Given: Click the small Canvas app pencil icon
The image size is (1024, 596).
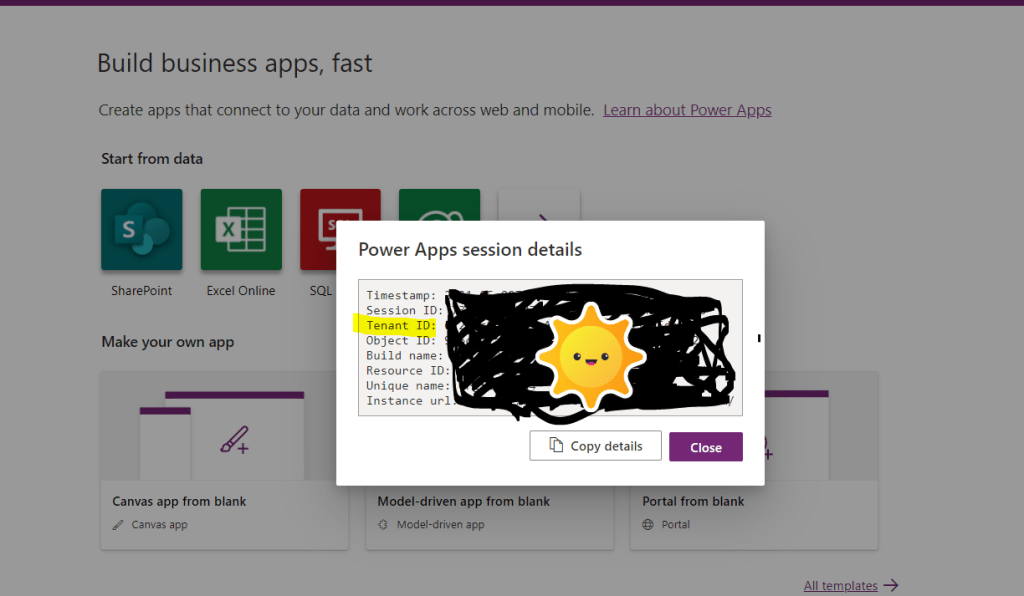Looking at the screenshot, I should coord(119,525).
